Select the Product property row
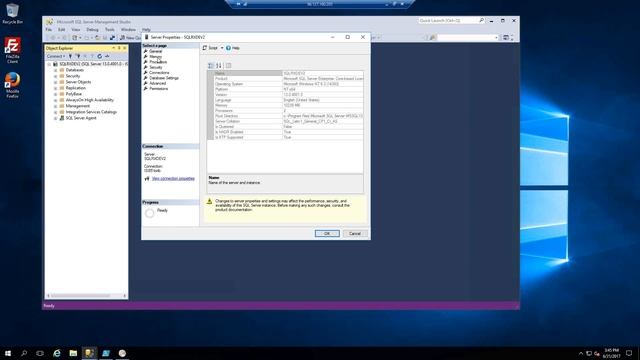Image resolution: width=640 pixels, height=360 pixels. (289, 78)
